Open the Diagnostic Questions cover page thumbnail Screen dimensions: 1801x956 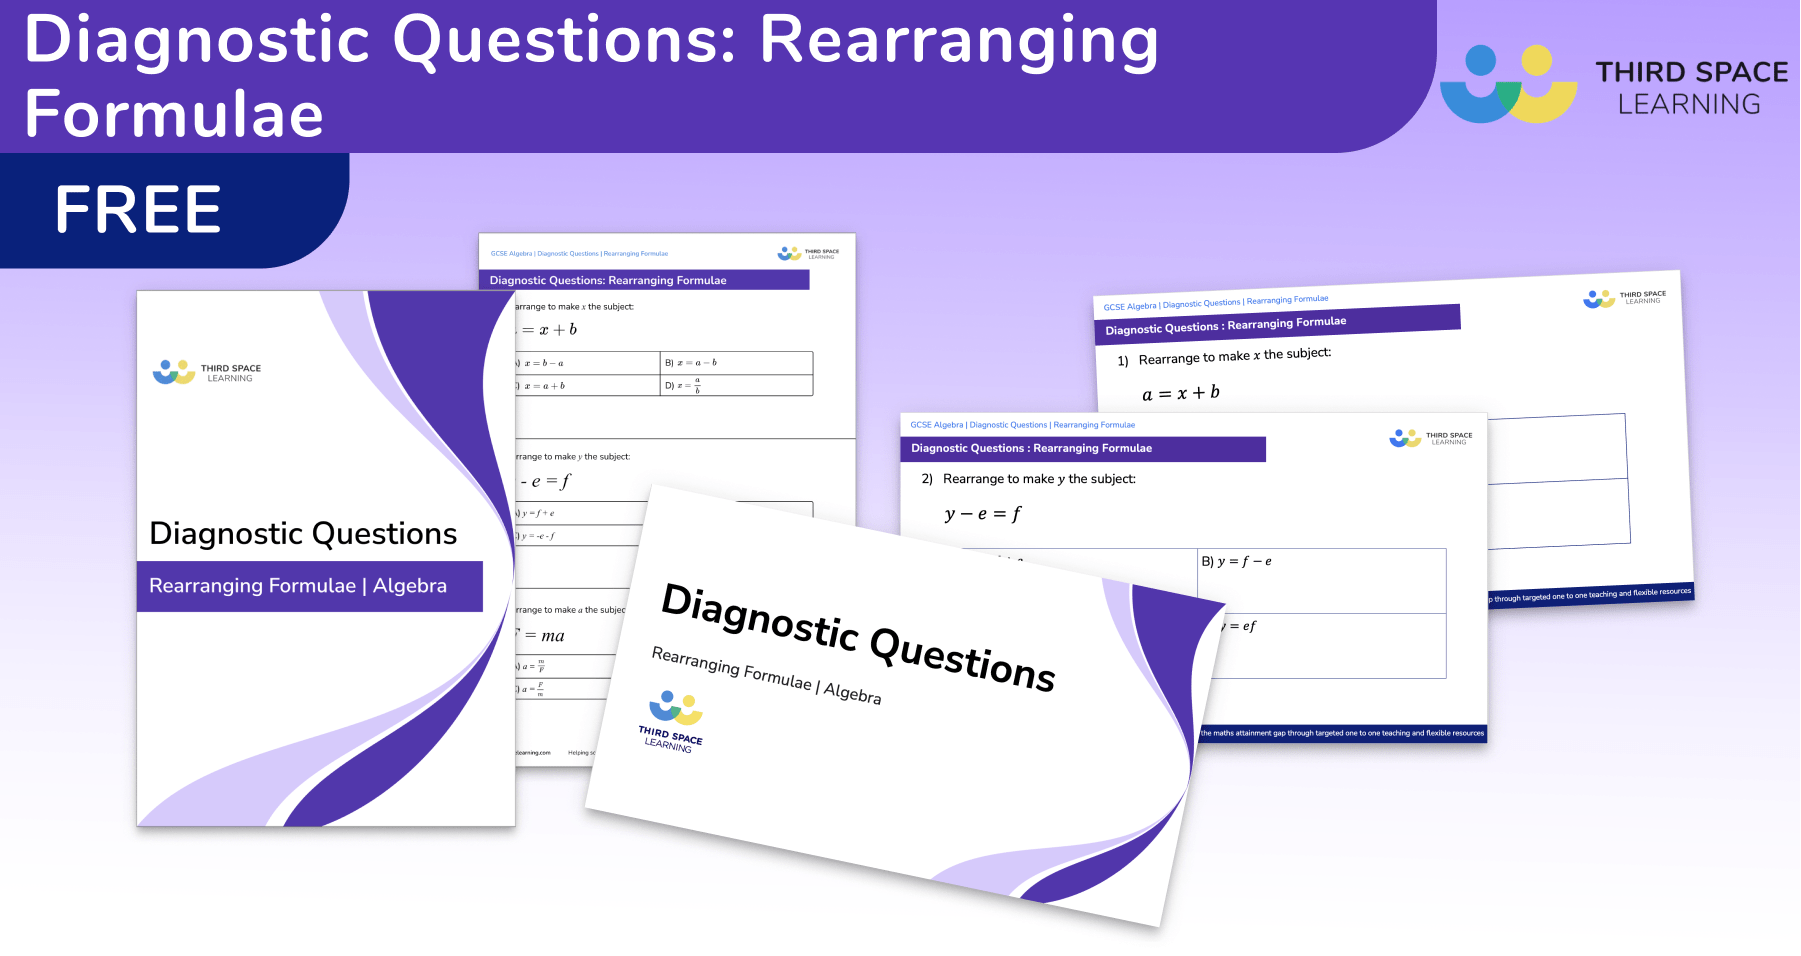click(326, 558)
